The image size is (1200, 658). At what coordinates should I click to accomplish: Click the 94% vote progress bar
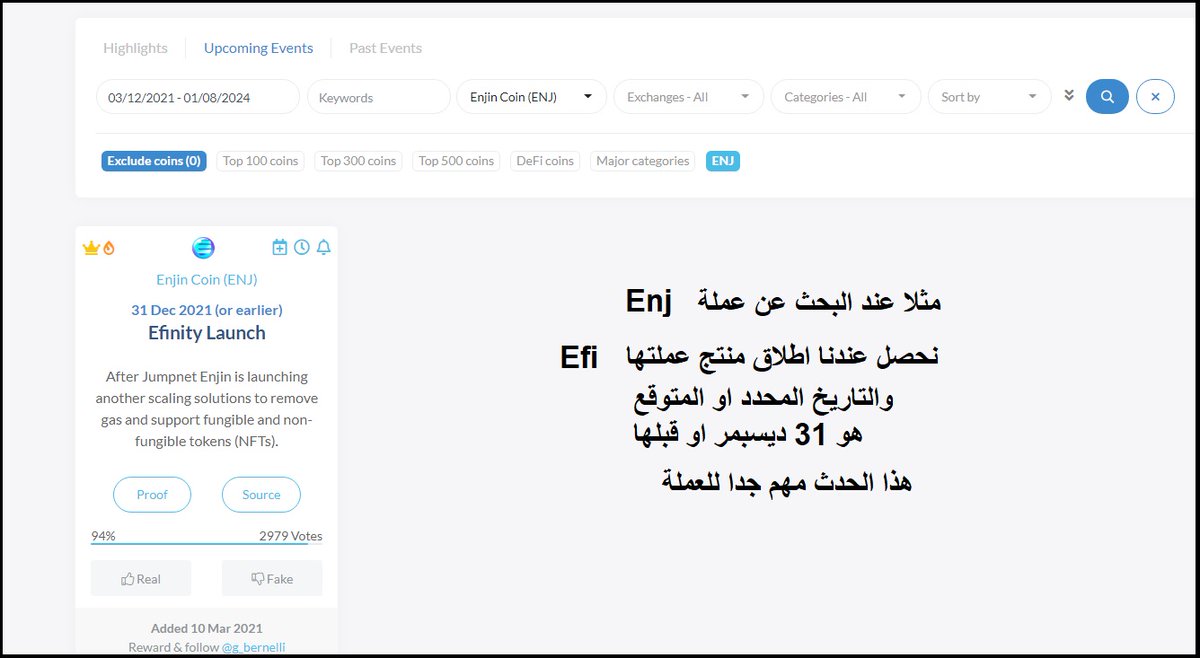pyautogui.click(x=207, y=544)
